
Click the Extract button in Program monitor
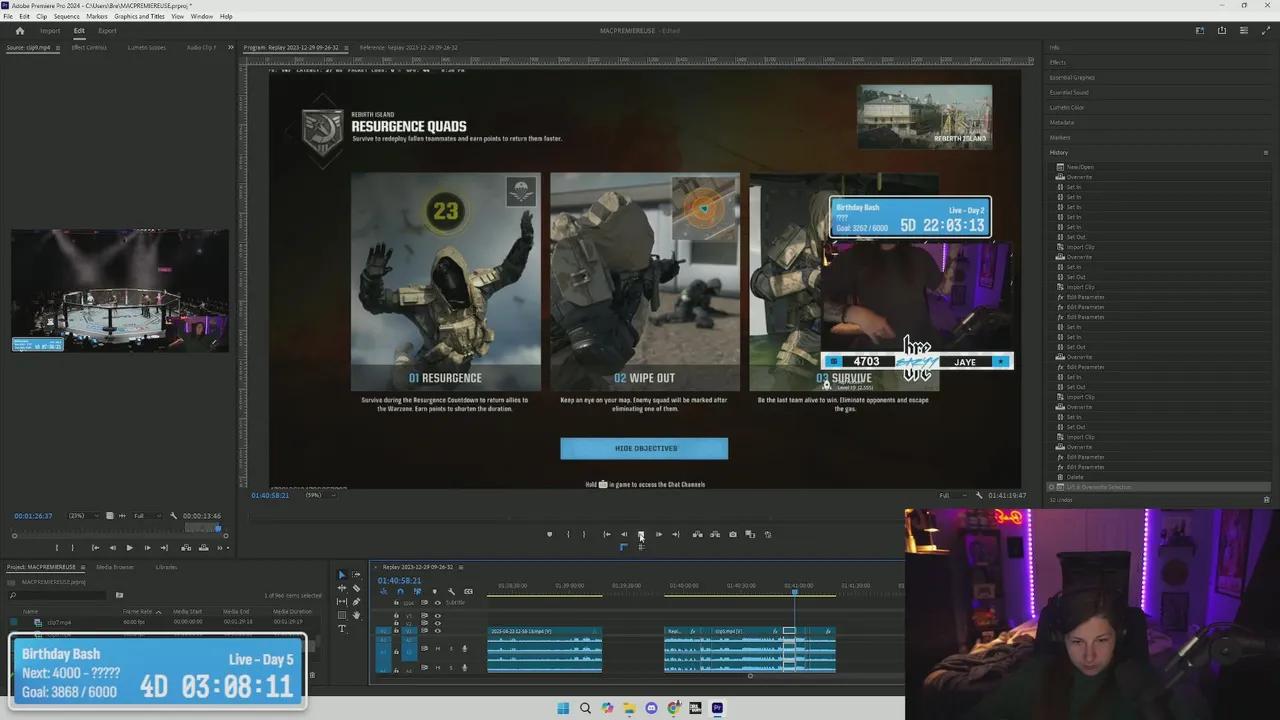point(715,534)
